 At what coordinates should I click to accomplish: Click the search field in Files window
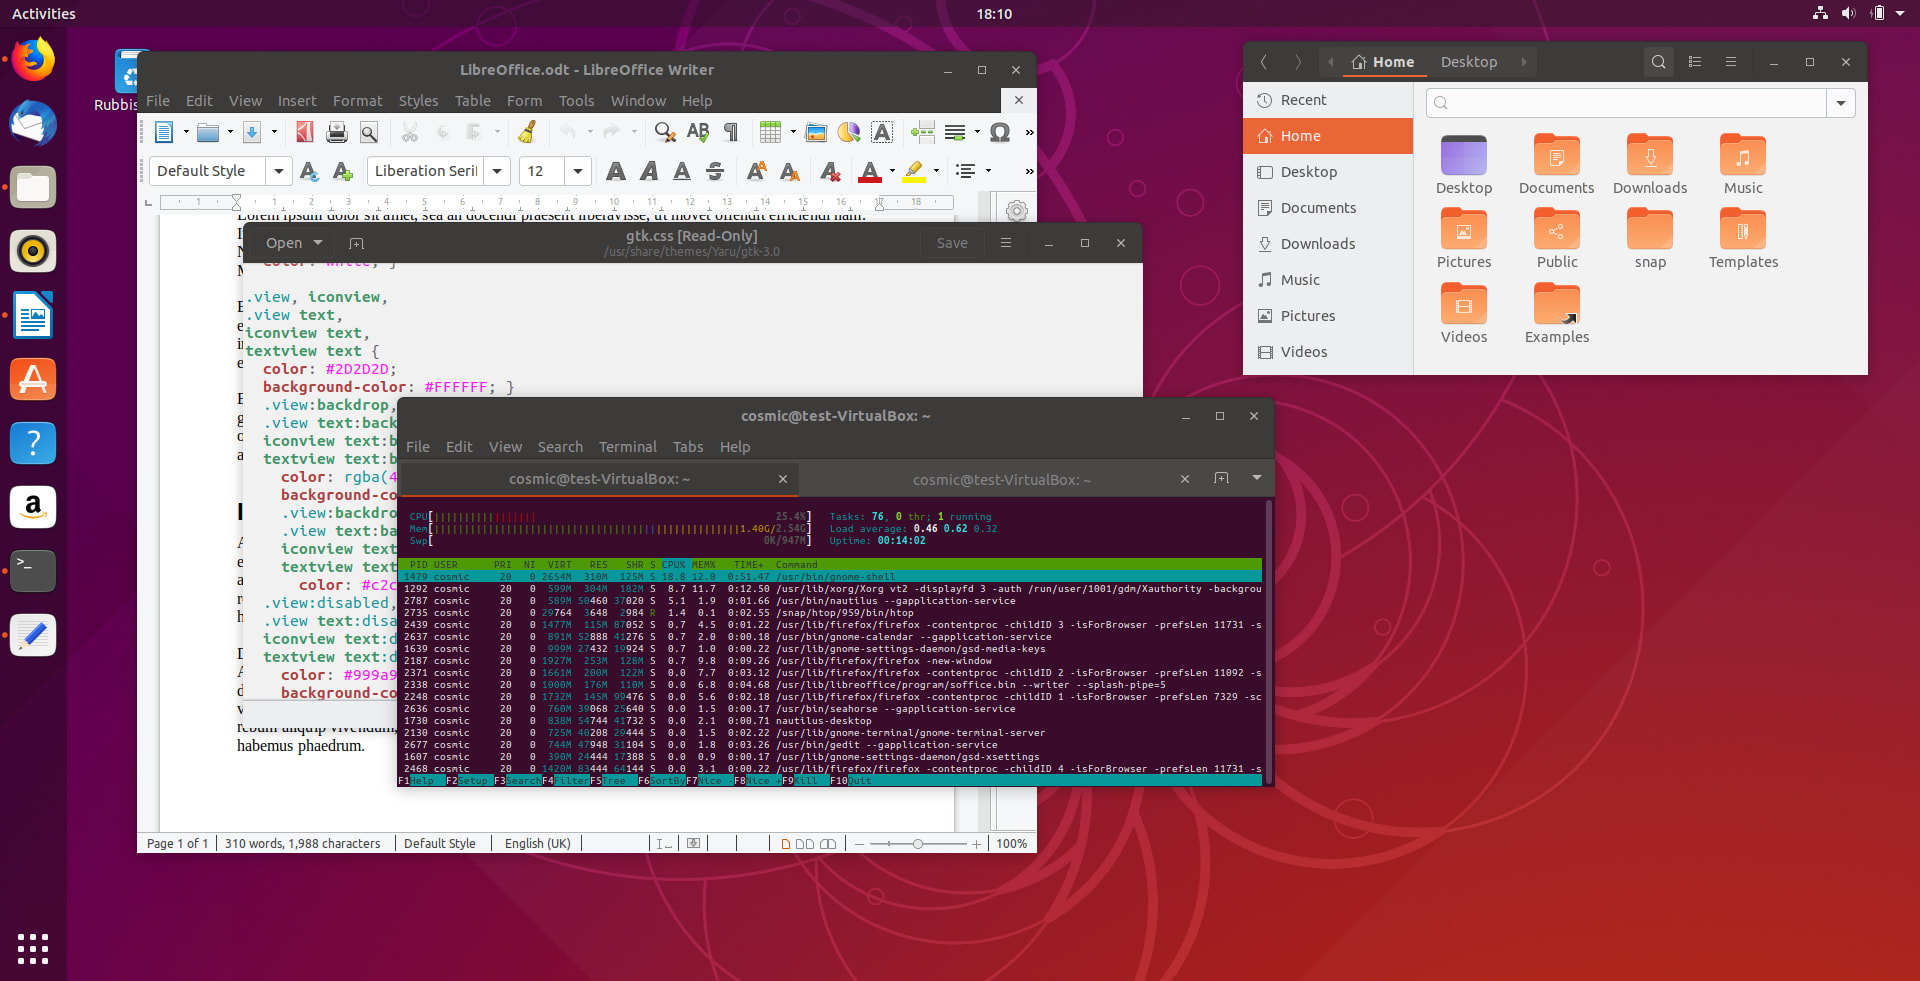pyautogui.click(x=1627, y=103)
